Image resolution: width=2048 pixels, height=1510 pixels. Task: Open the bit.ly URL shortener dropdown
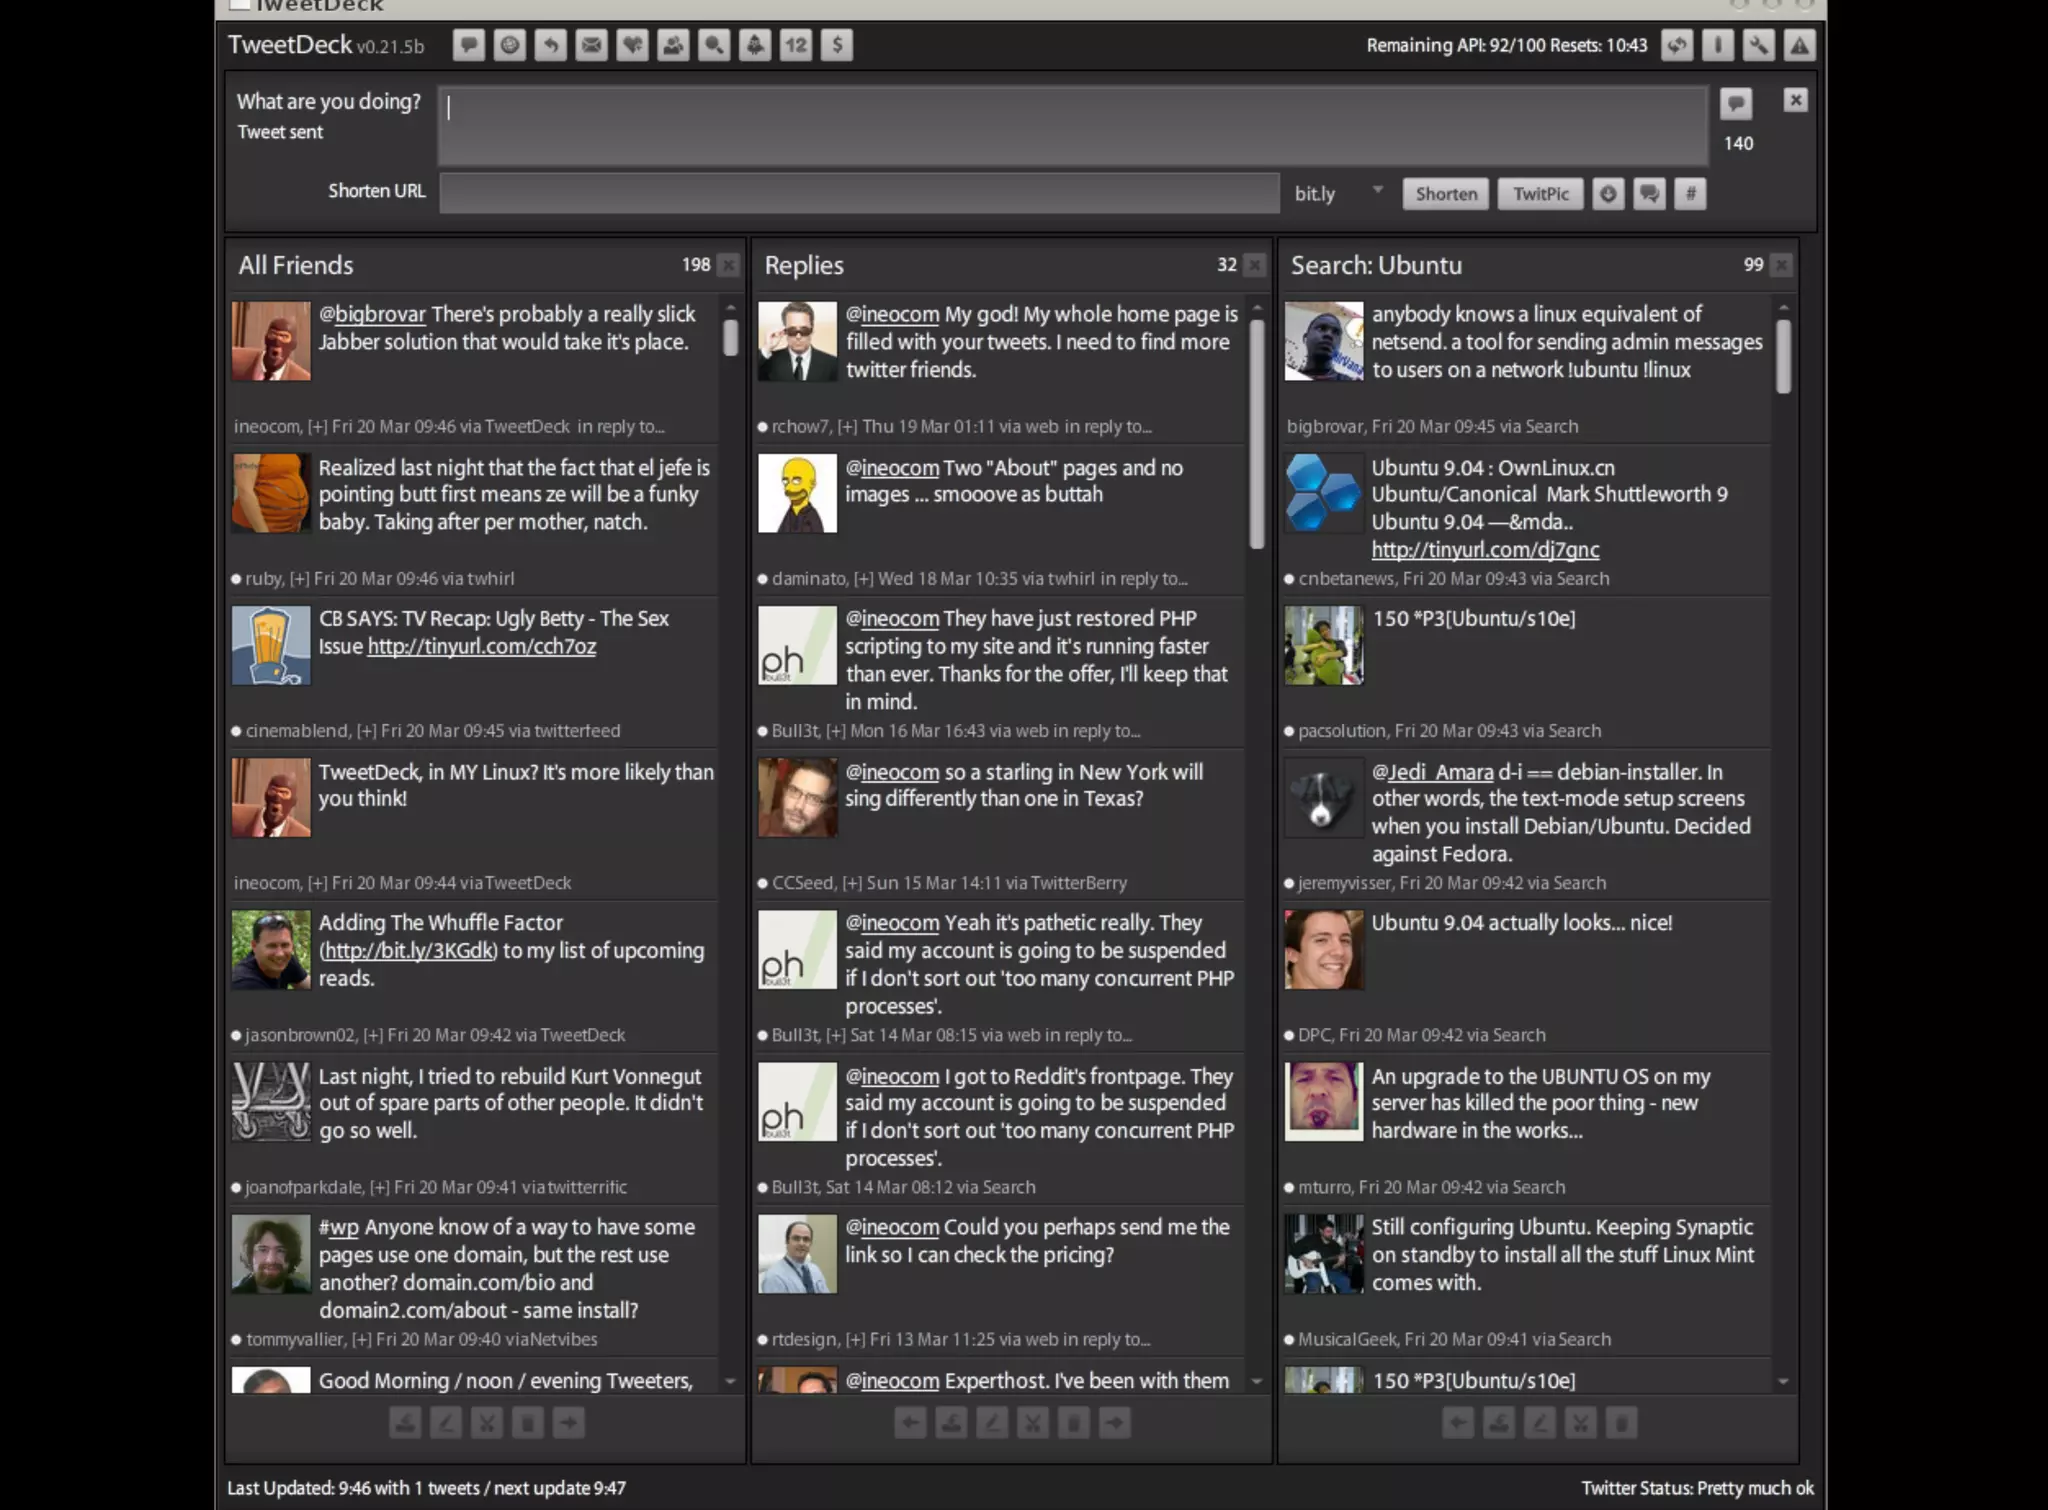1377,190
